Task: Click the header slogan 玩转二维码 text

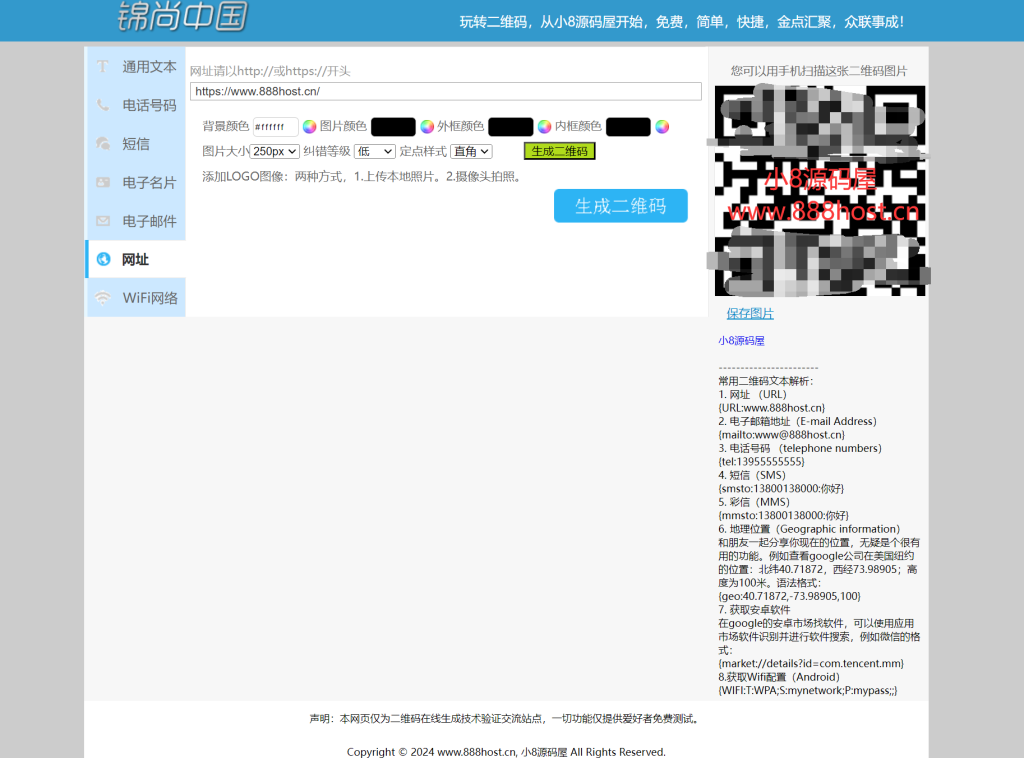Action: (682, 22)
